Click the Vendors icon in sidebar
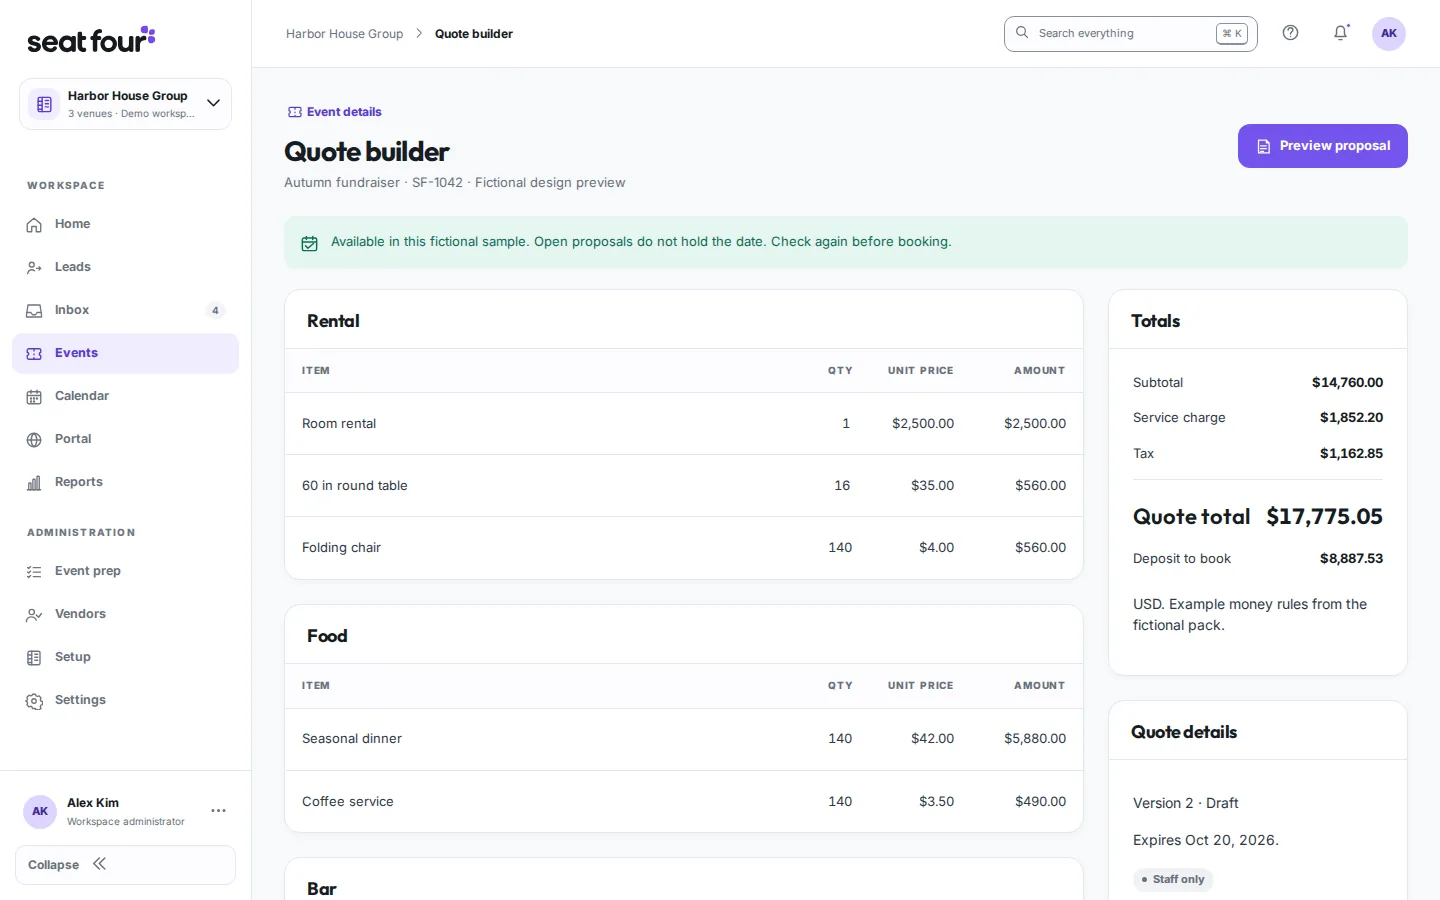 click(x=34, y=615)
